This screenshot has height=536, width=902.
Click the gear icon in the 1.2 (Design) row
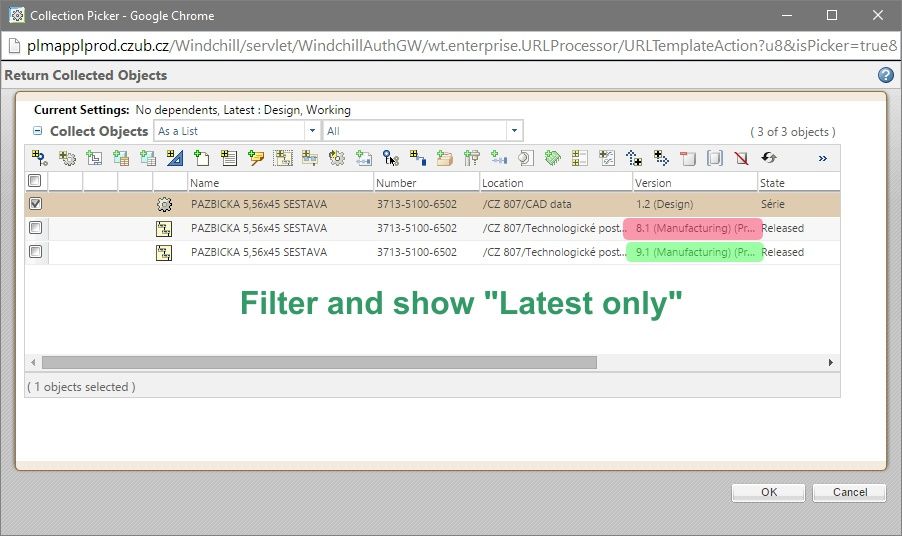pyautogui.click(x=164, y=204)
